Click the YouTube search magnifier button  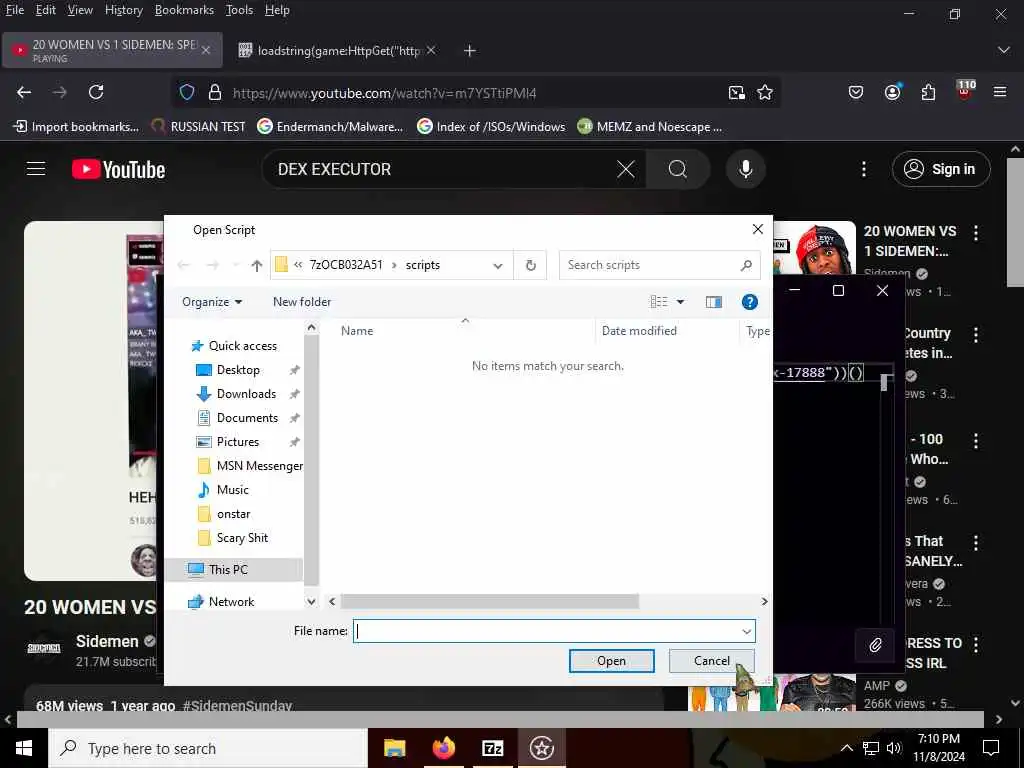[x=678, y=169]
